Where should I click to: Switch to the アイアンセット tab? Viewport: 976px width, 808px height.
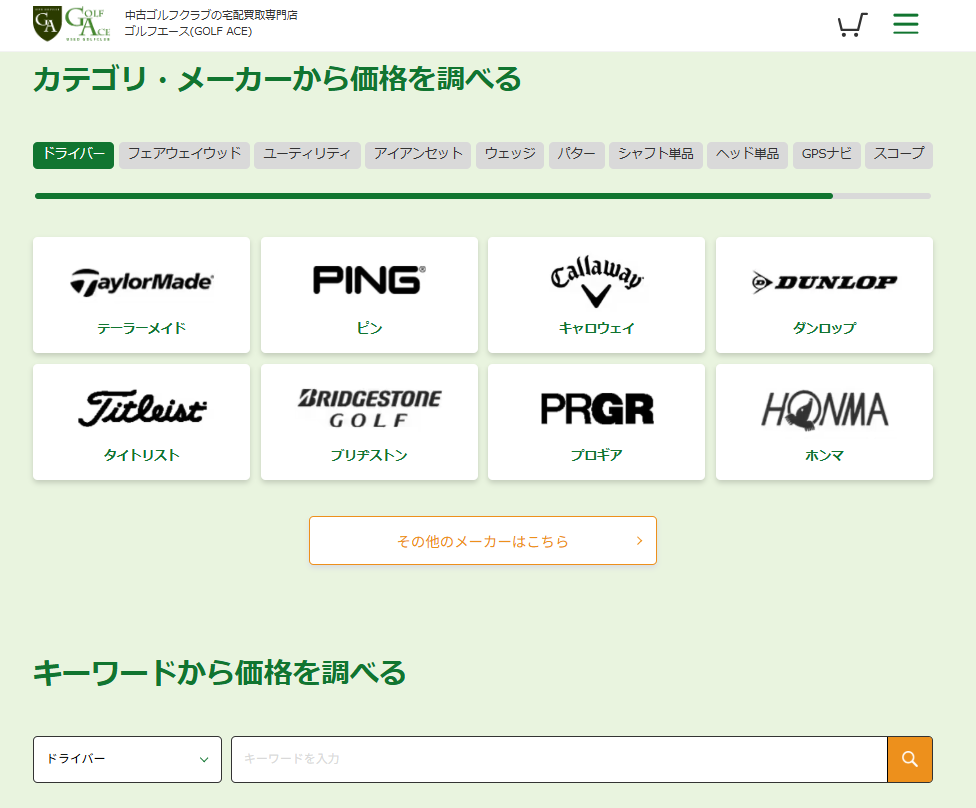click(418, 154)
